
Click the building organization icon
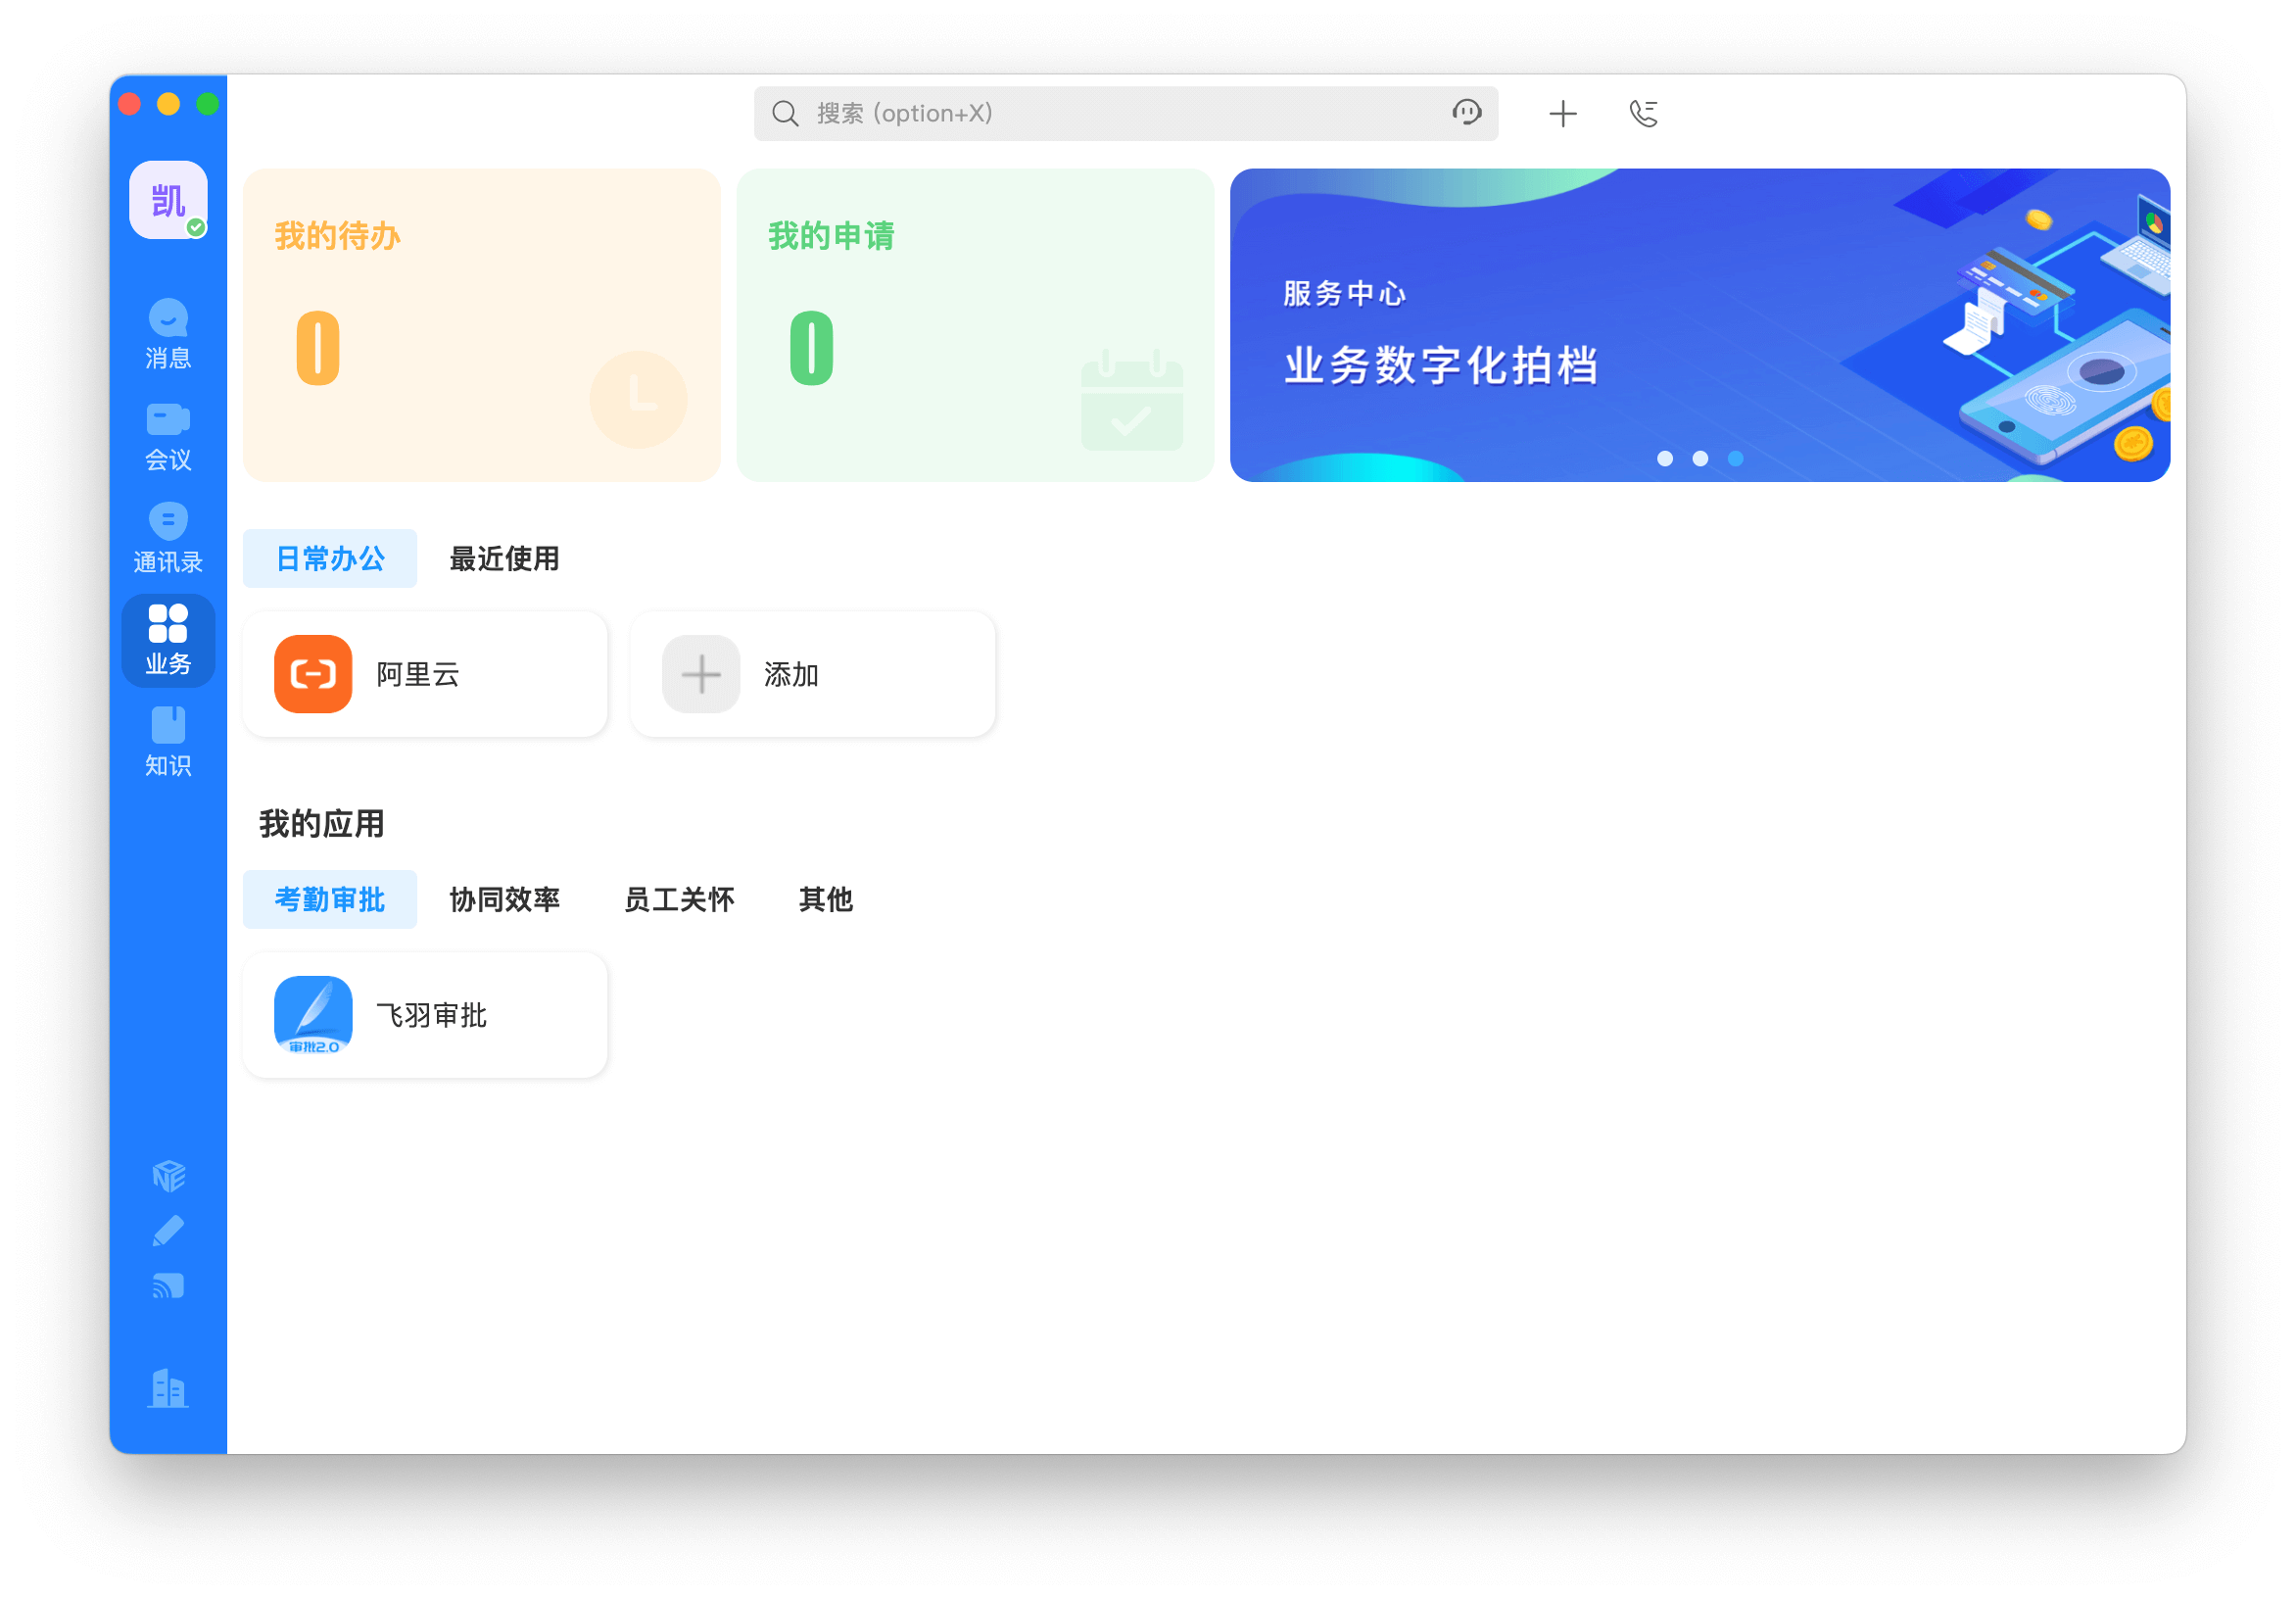click(x=168, y=1388)
